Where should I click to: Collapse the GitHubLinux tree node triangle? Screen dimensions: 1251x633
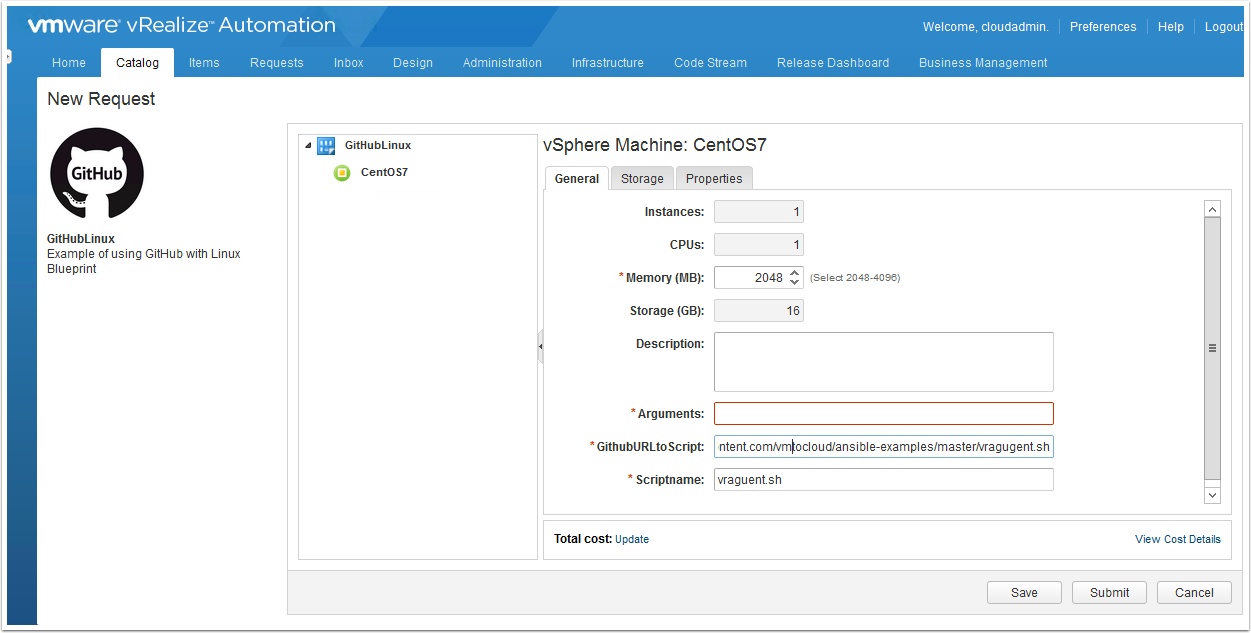click(309, 146)
